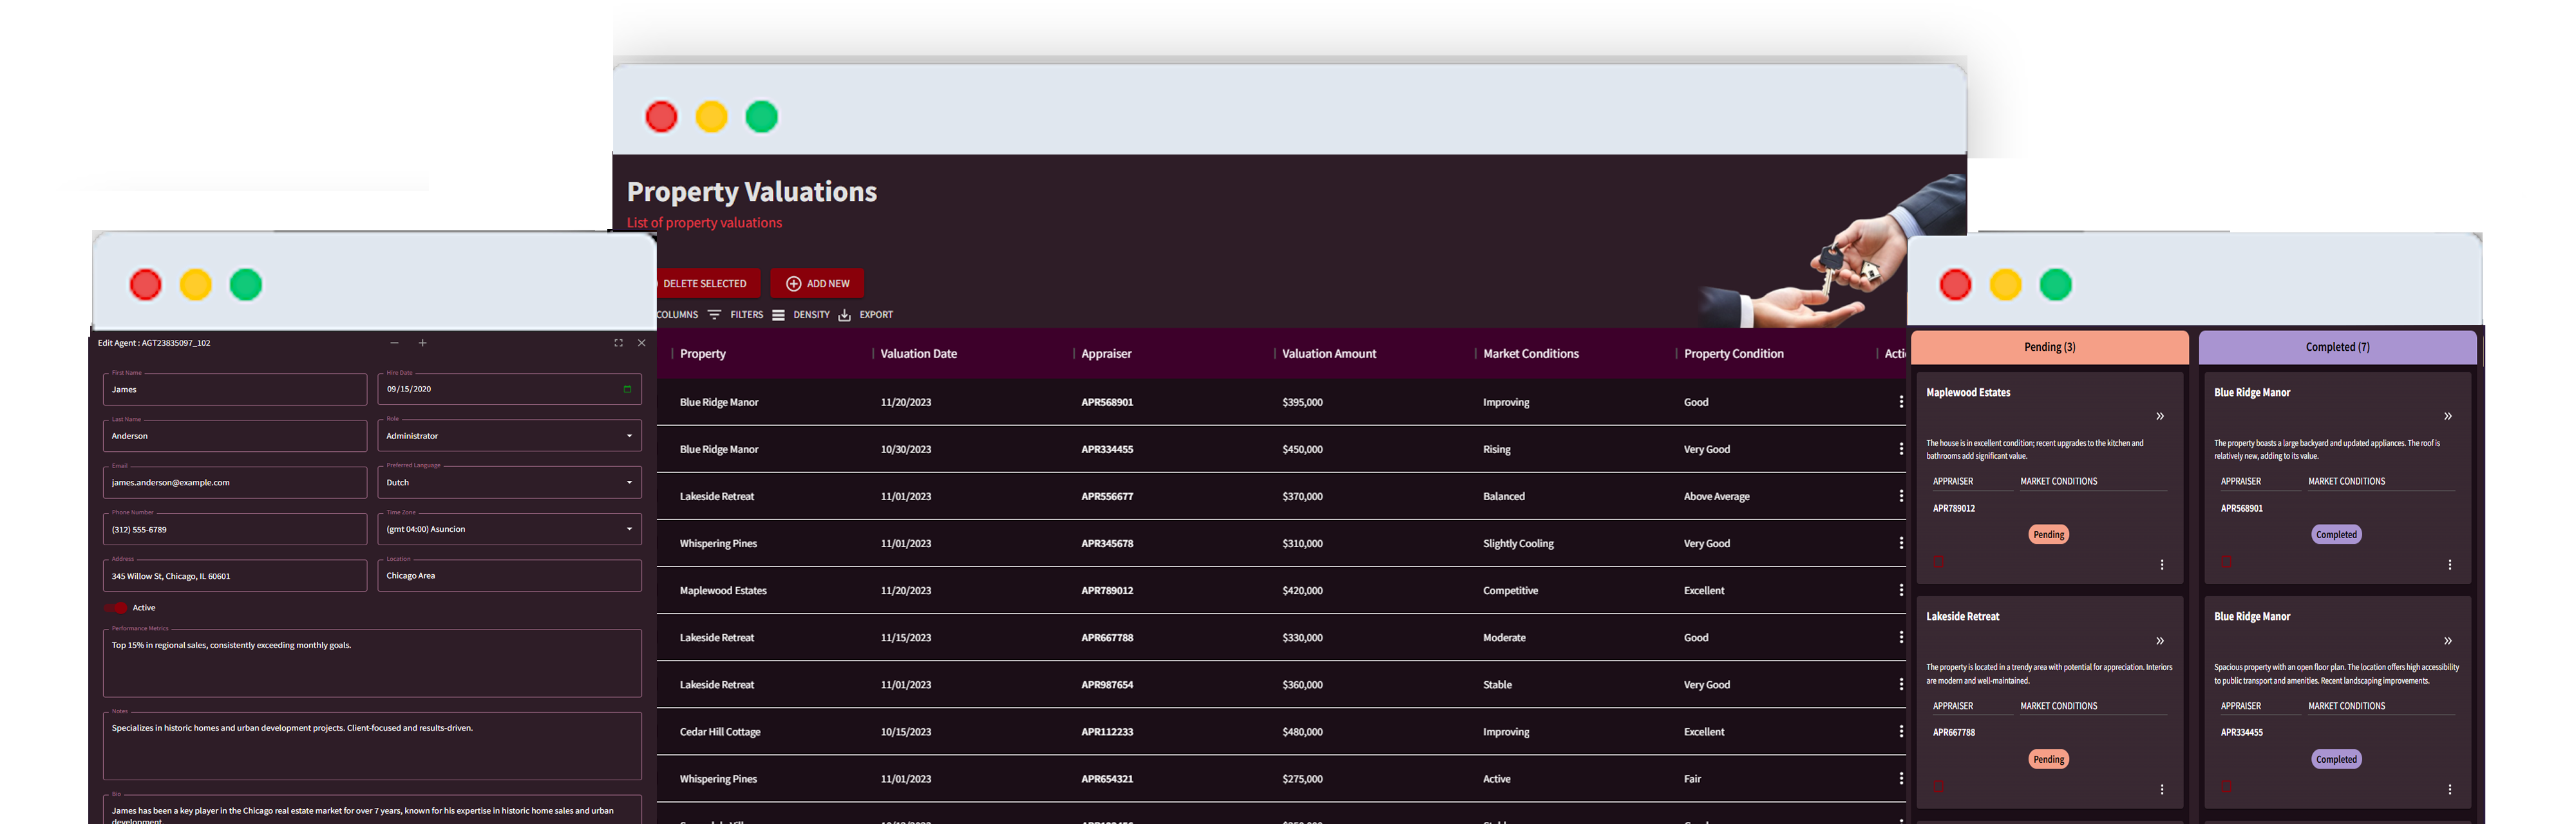This screenshot has height=824, width=2576.
Task: Click the DELETE SELECTED button
Action: (706, 283)
